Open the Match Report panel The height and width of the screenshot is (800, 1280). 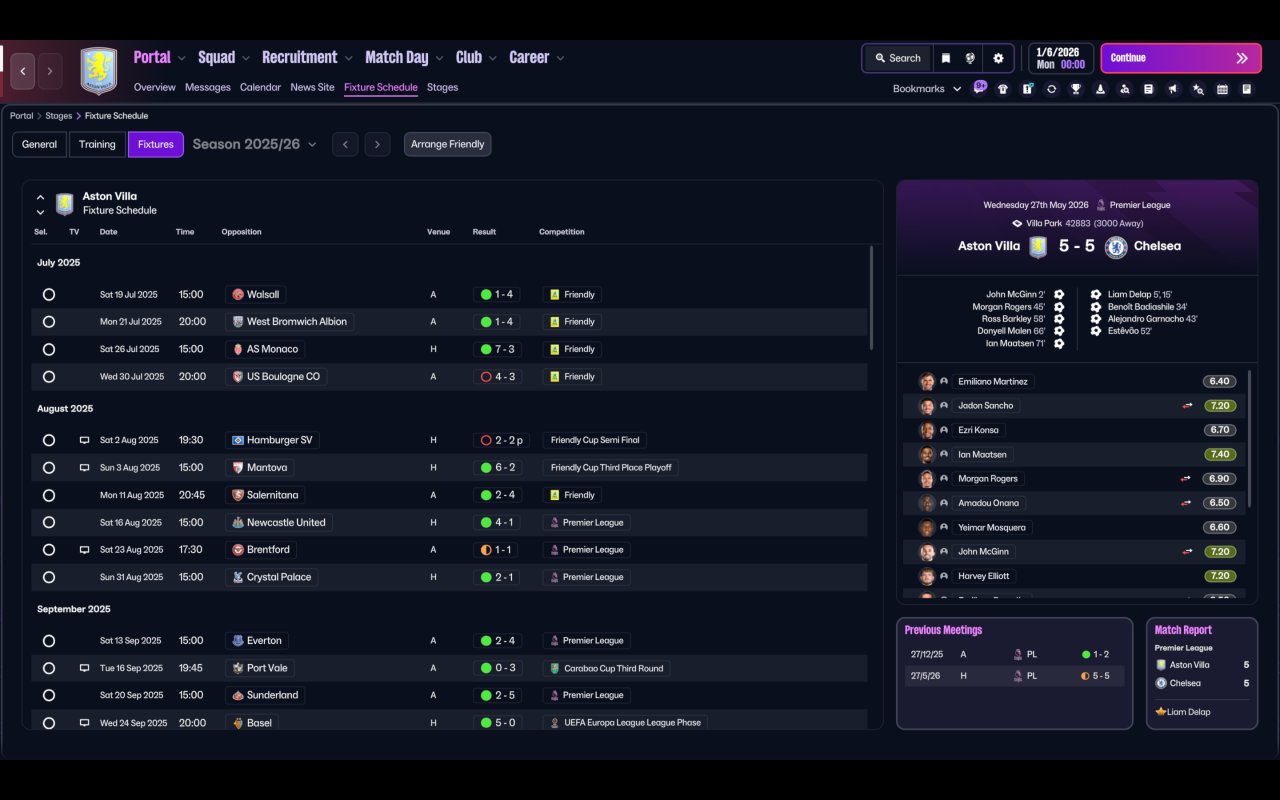click(1202, 673)
